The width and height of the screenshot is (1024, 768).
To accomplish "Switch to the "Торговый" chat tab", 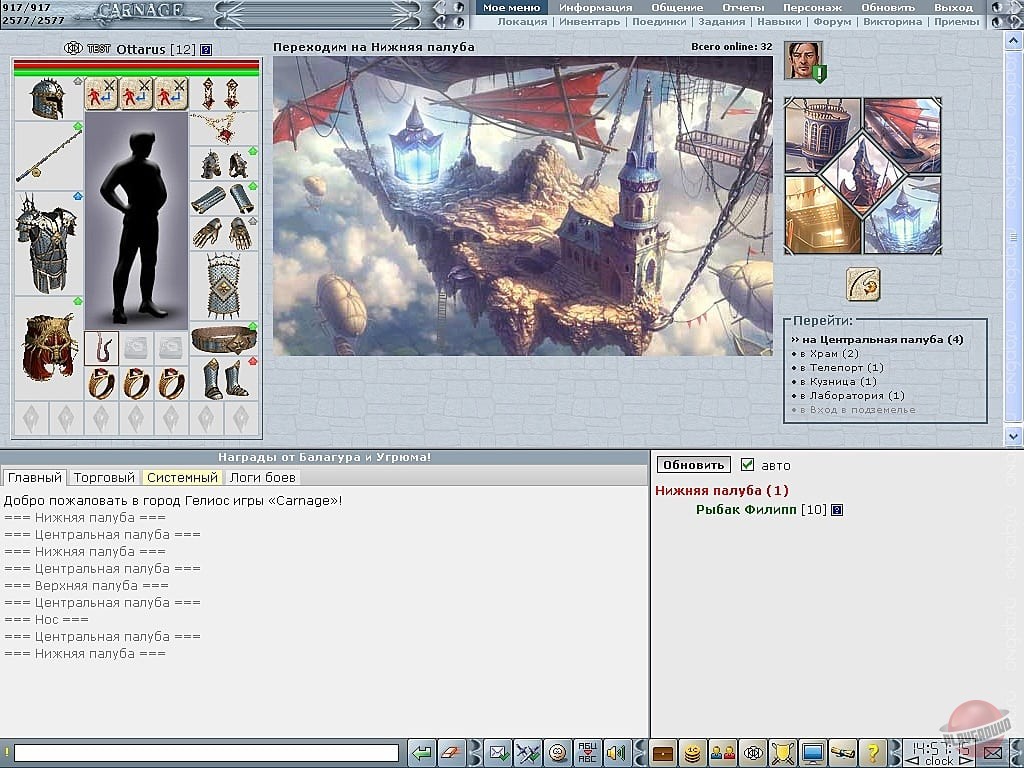I will pyautogui.click(x=104, y=478).
